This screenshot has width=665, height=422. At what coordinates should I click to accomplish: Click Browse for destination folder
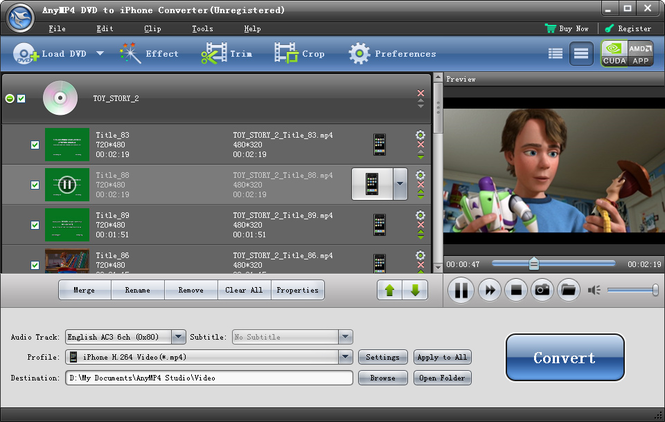tap(383, 378)
